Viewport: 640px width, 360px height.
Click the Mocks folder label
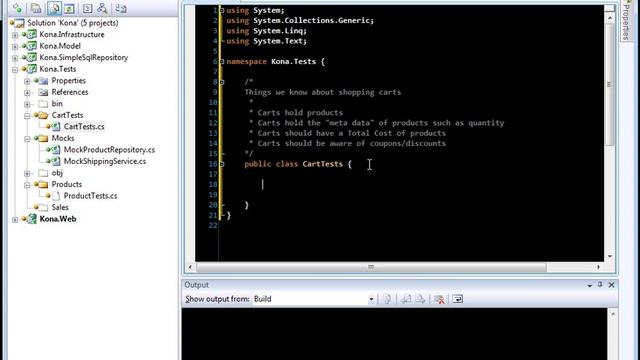pyautogui.click(x=63, y=138)
